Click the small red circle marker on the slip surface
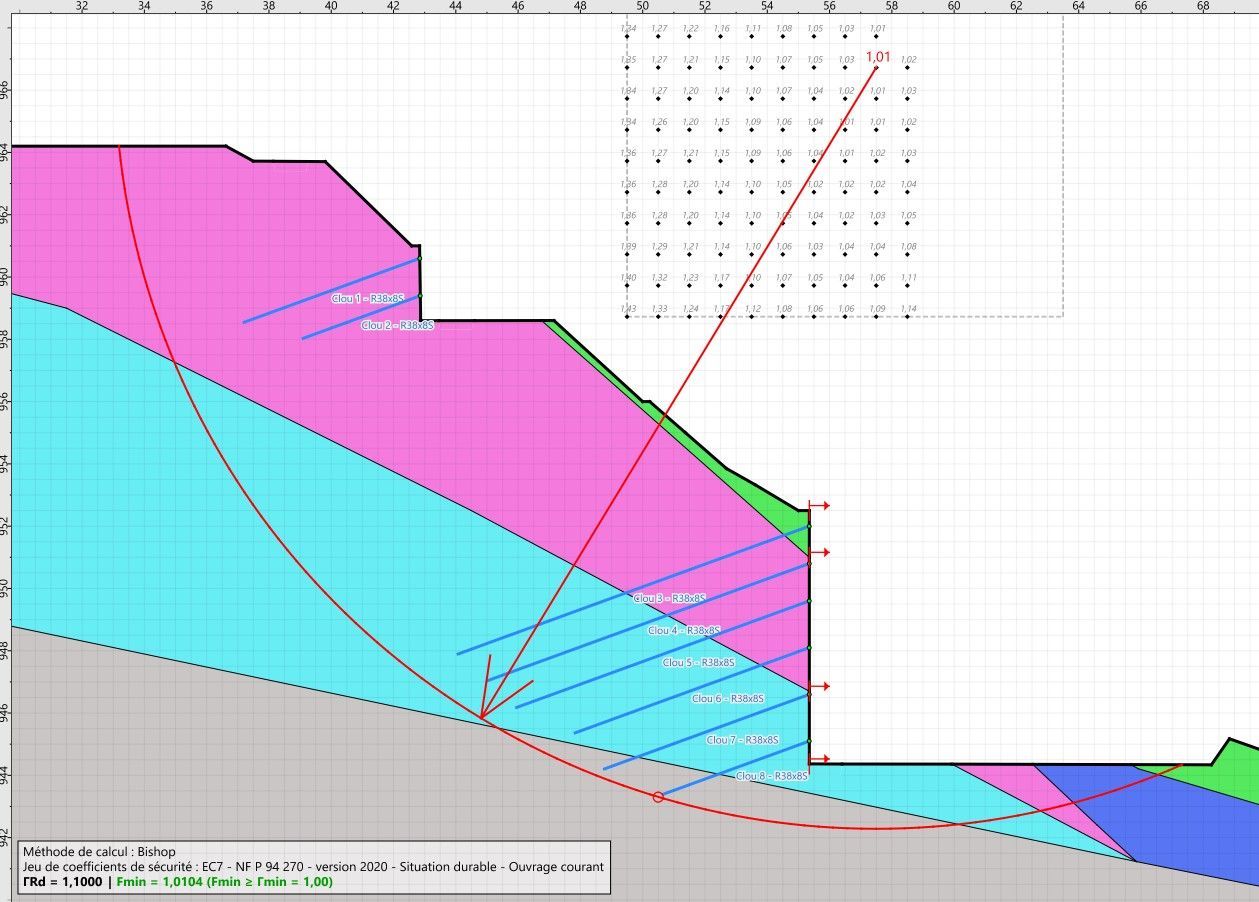 pyautogui.click(x=658, y=797)
